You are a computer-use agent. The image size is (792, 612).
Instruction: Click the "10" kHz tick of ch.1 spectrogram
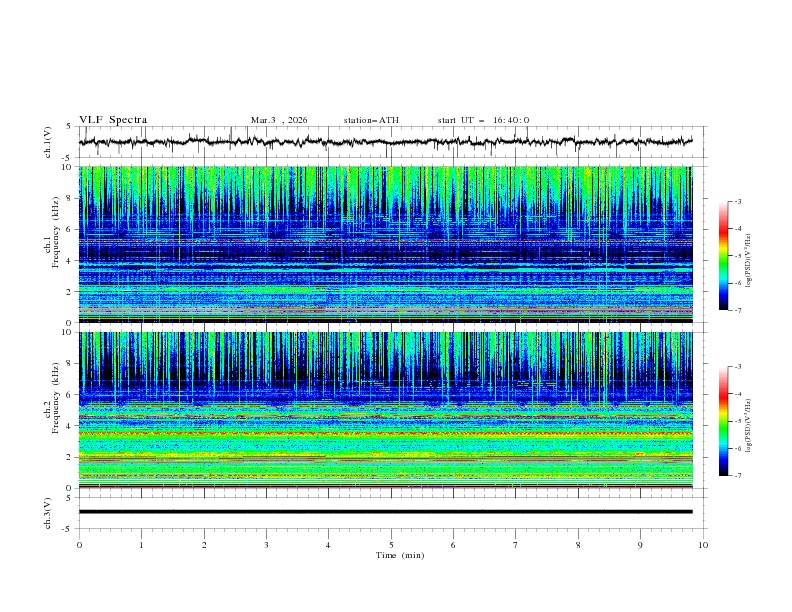click(x=69, y=167)
